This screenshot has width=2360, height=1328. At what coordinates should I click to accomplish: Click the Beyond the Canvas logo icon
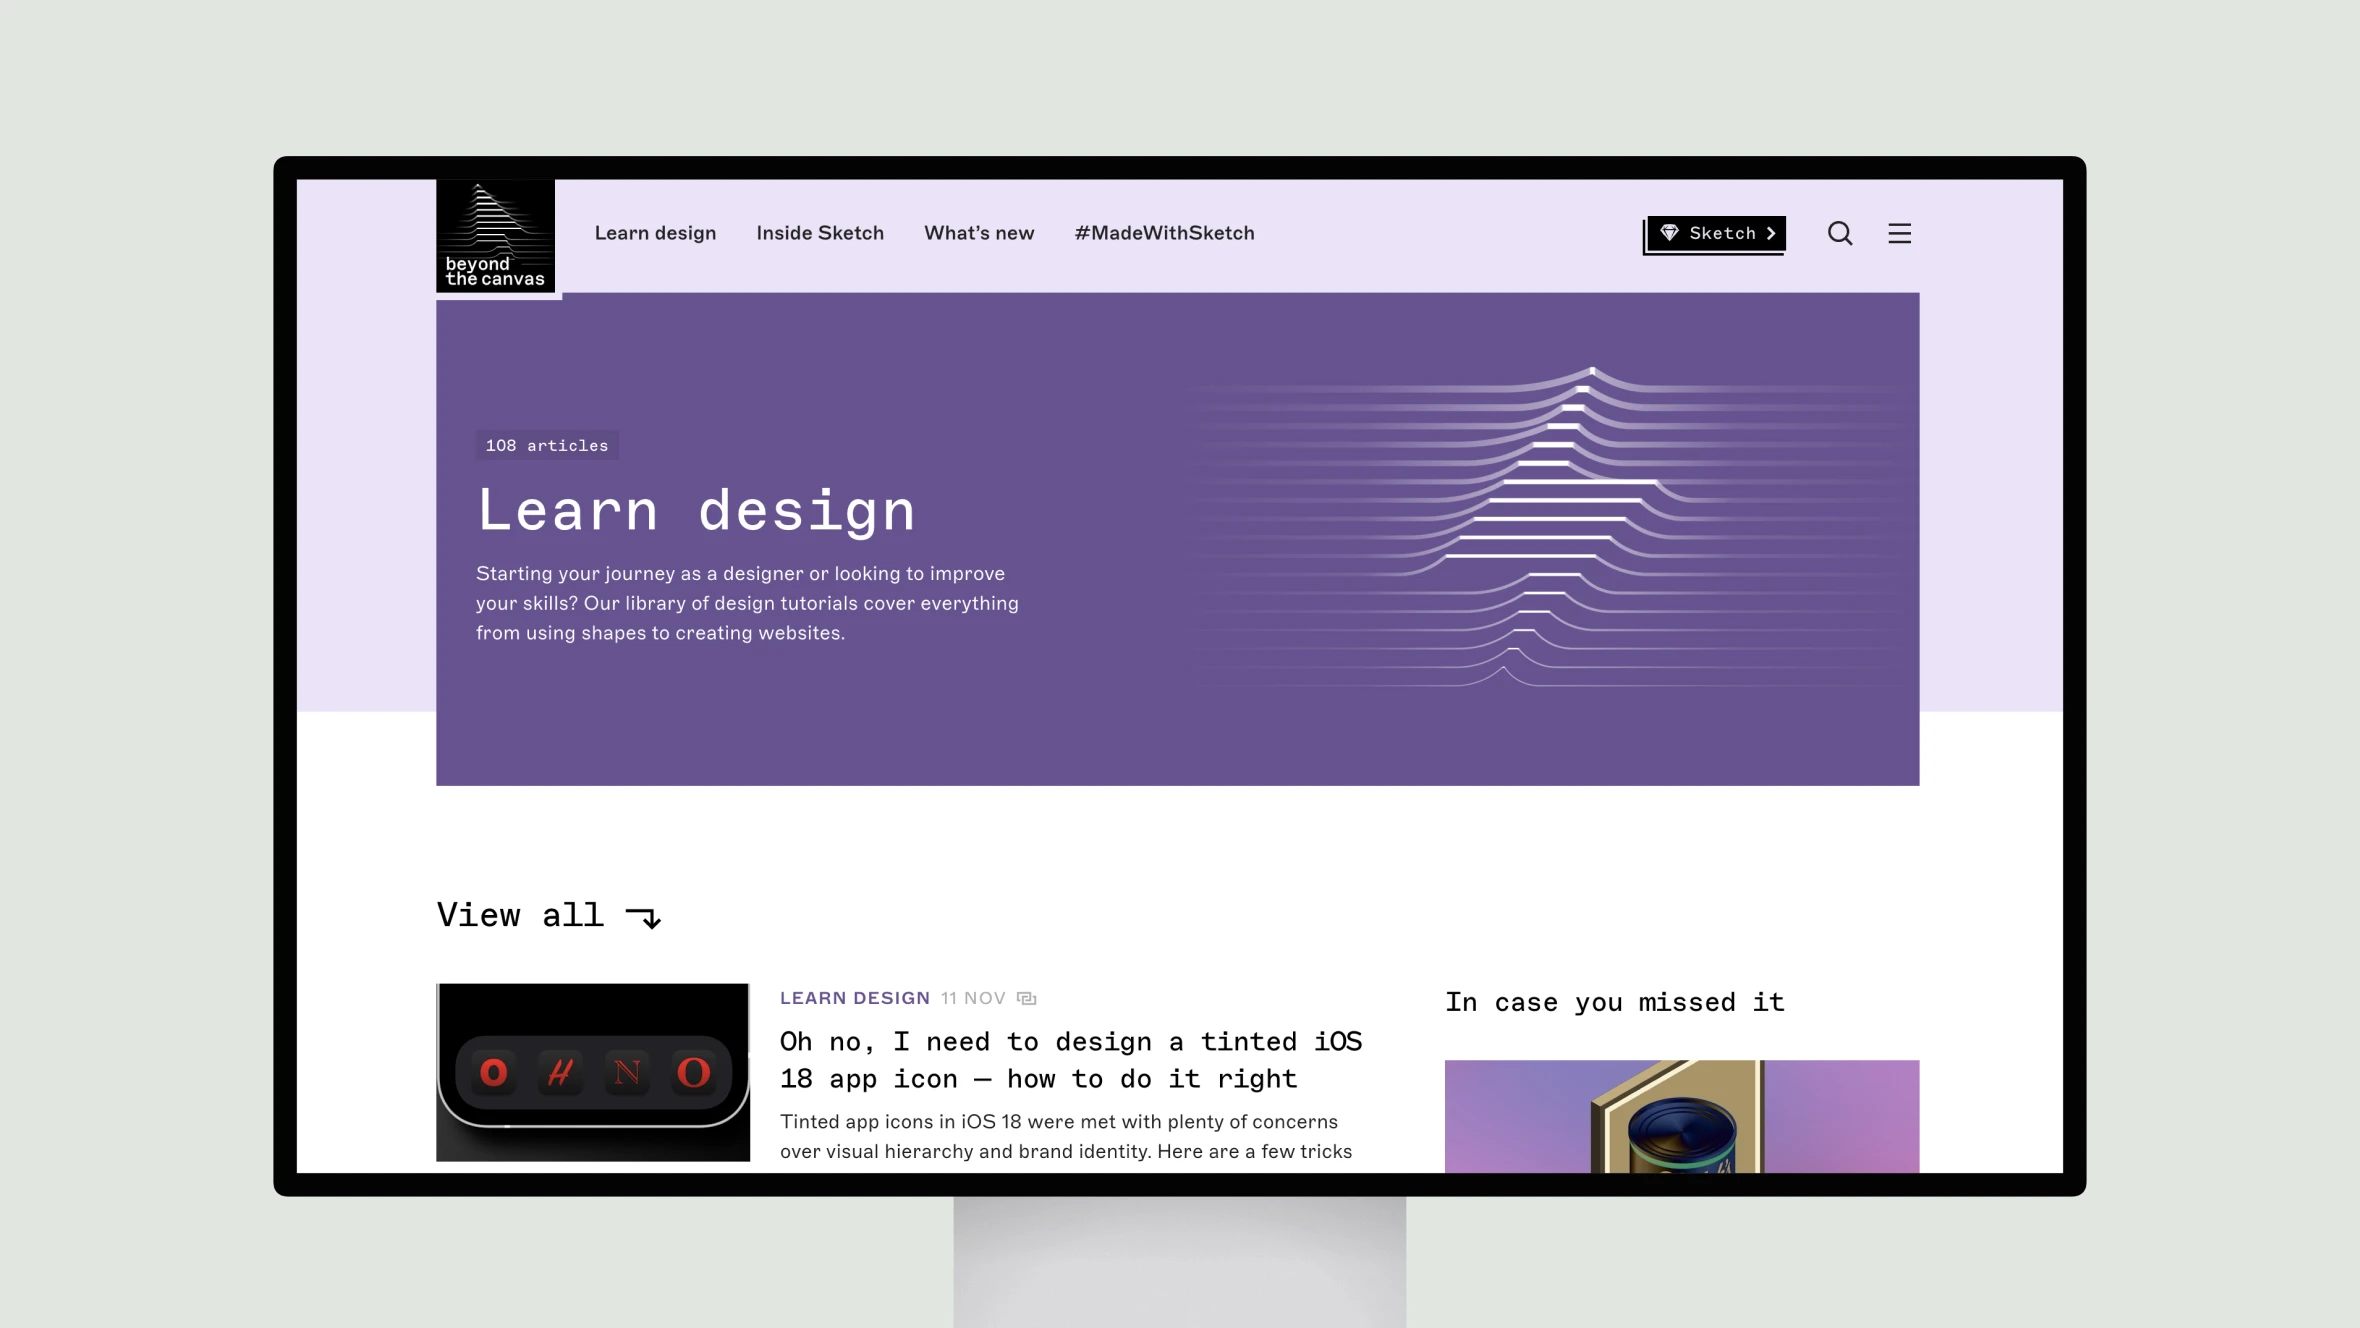pos(493,233)
